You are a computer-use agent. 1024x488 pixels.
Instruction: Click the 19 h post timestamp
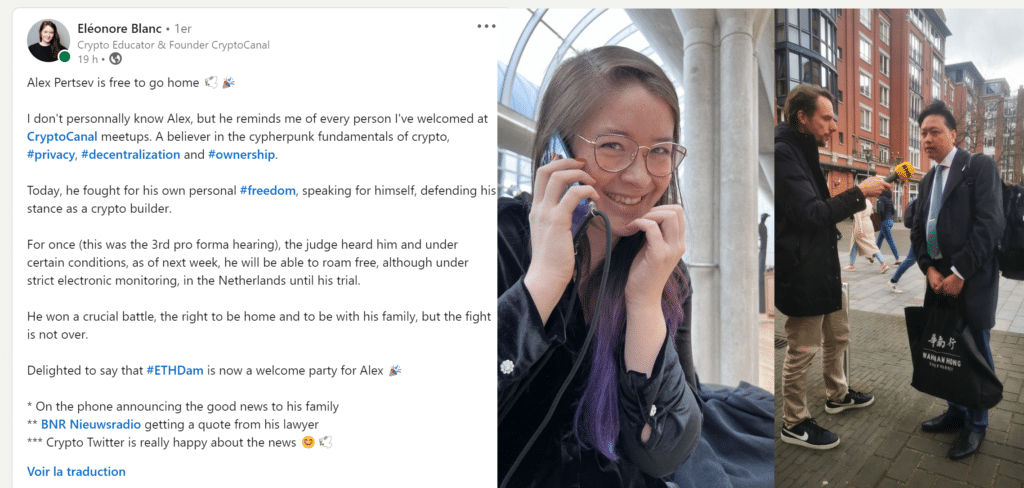coord(87,59)
